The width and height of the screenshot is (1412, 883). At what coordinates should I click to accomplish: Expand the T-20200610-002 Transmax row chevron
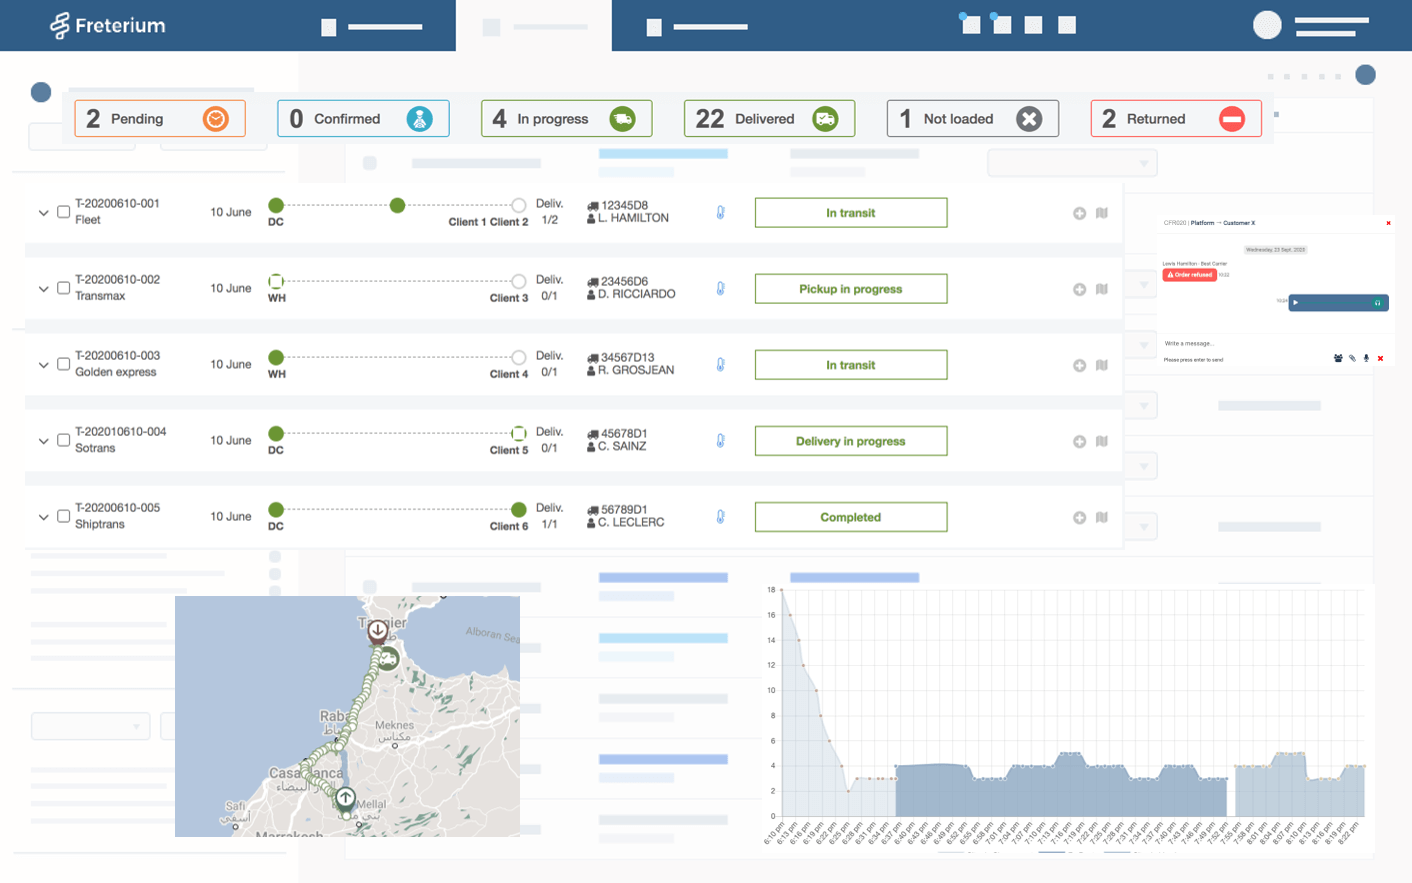coord(43,289)
